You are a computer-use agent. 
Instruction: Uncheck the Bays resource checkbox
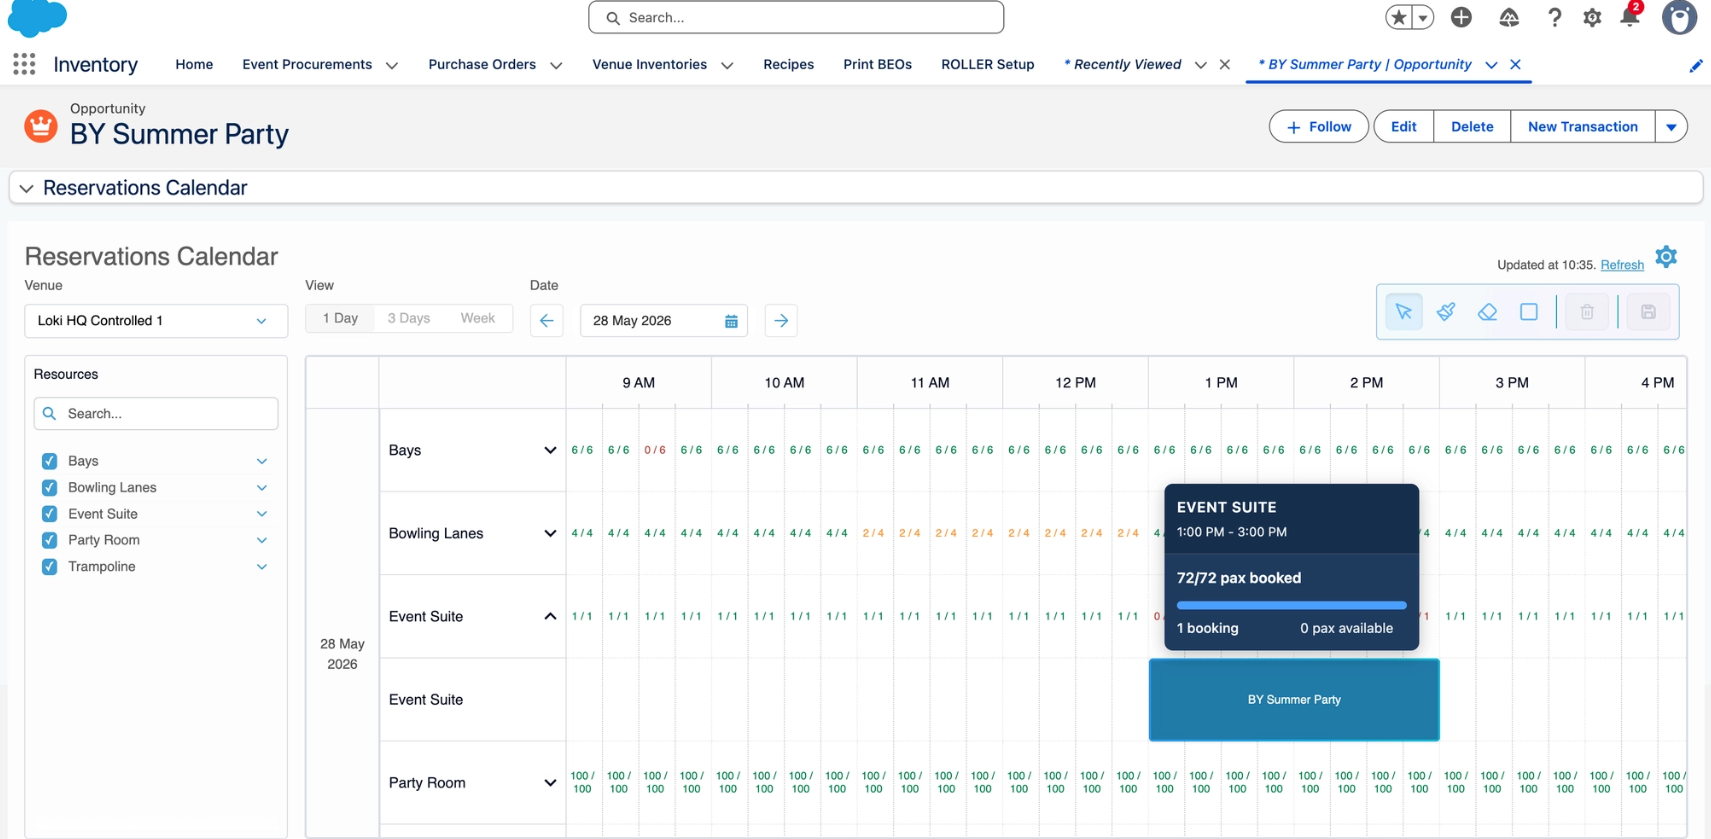point(49,461)
